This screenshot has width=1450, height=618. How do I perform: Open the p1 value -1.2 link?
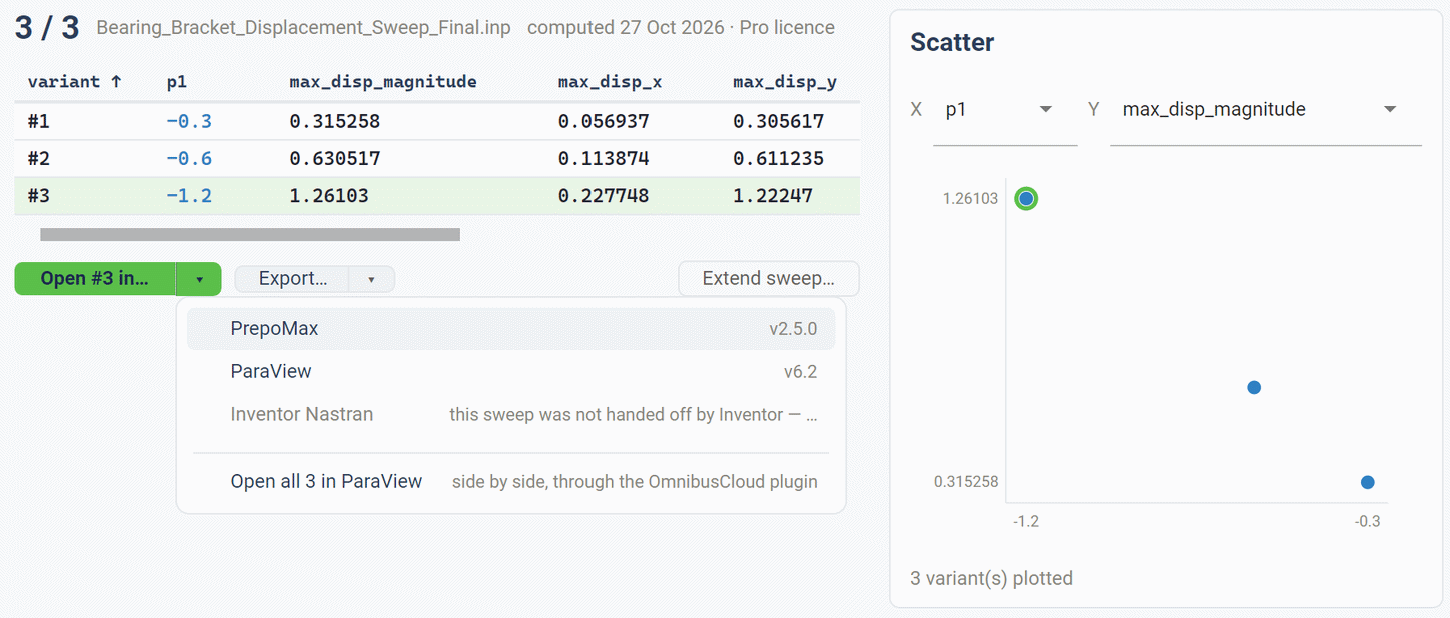pyautogui.click(x=189, y=196)
